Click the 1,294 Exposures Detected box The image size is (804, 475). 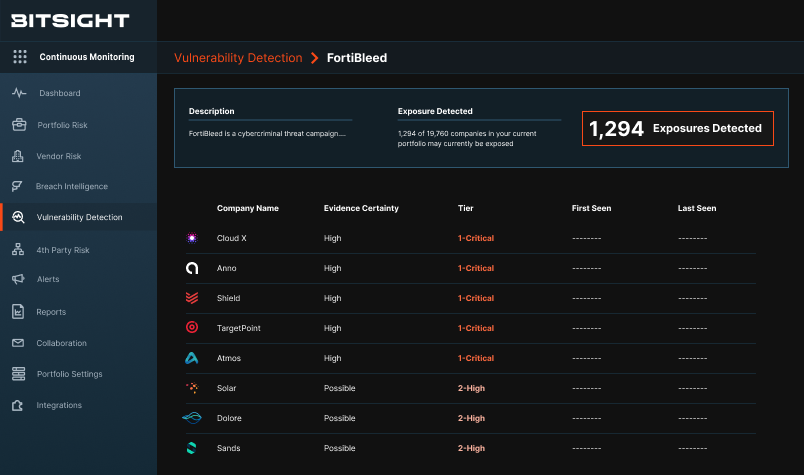point(677,128)
